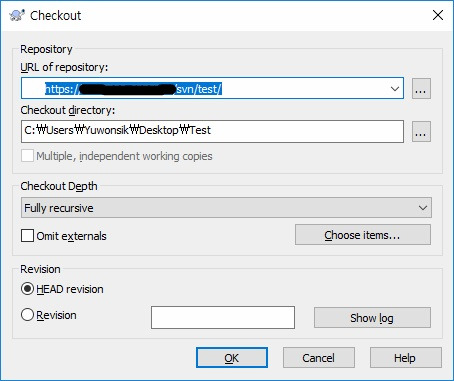Toggle Multiple, independent working copies checkbox
Image resolution: width=454 pixels, height=381 pixels.
pos(27,156)
